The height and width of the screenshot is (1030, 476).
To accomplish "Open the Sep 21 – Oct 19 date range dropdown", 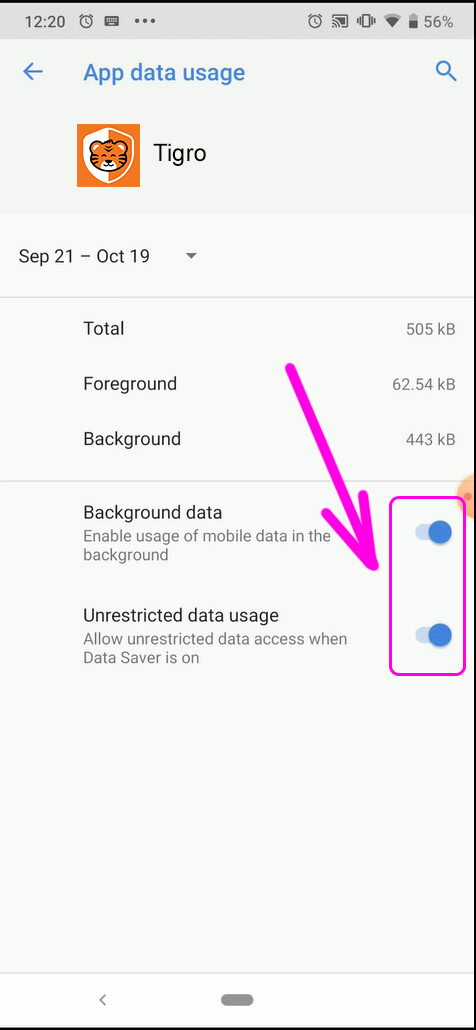I will tap(108, 256).
